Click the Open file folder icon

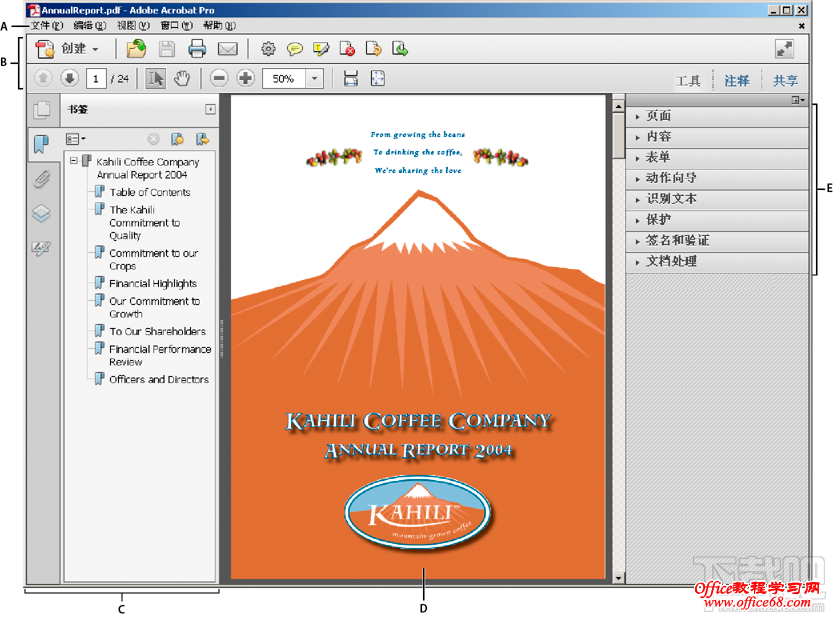[x=136, y=48]
